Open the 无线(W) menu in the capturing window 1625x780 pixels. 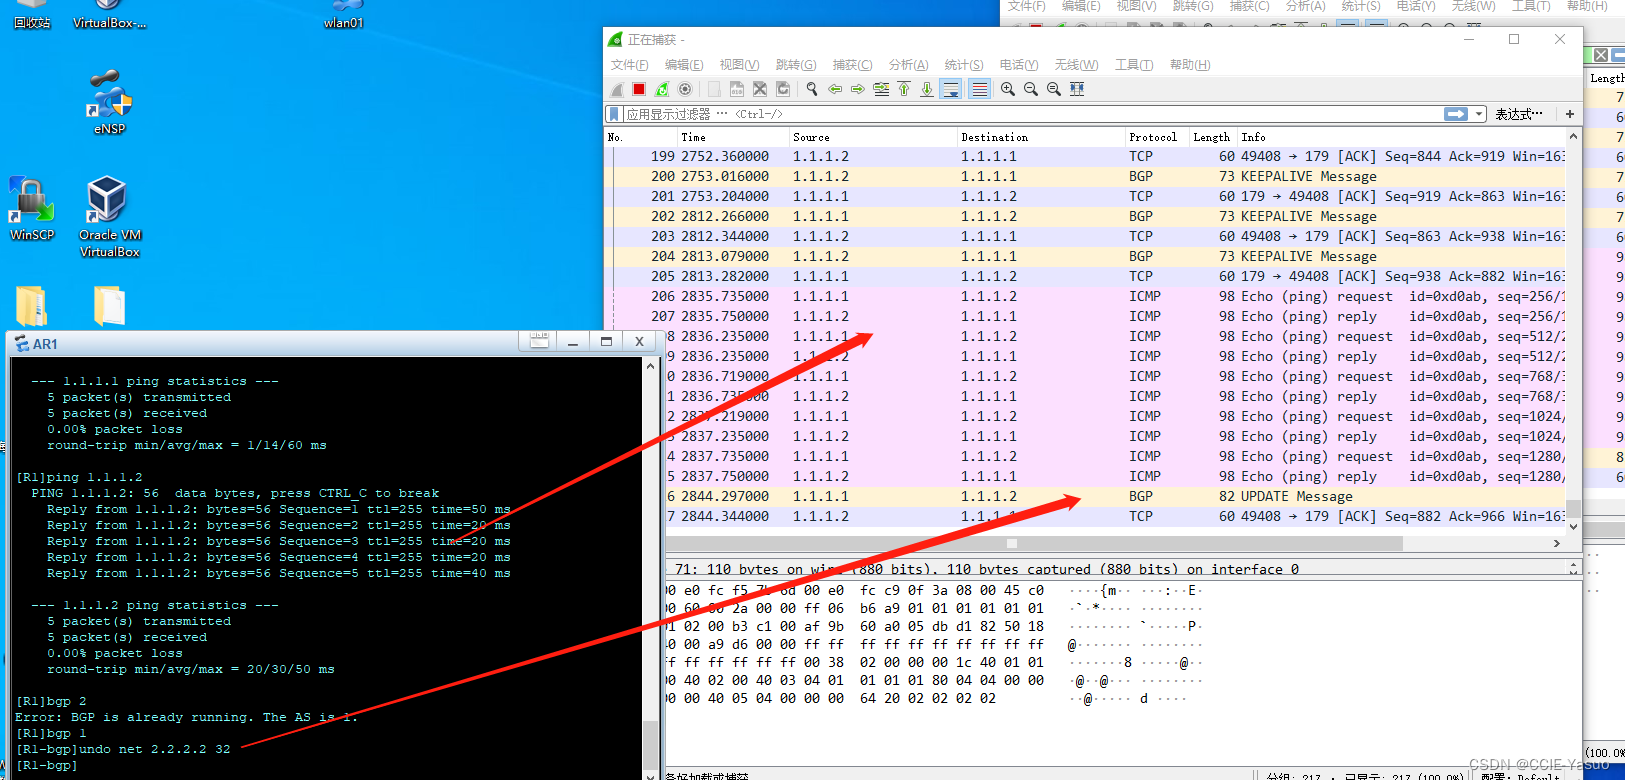(1076, 65)
